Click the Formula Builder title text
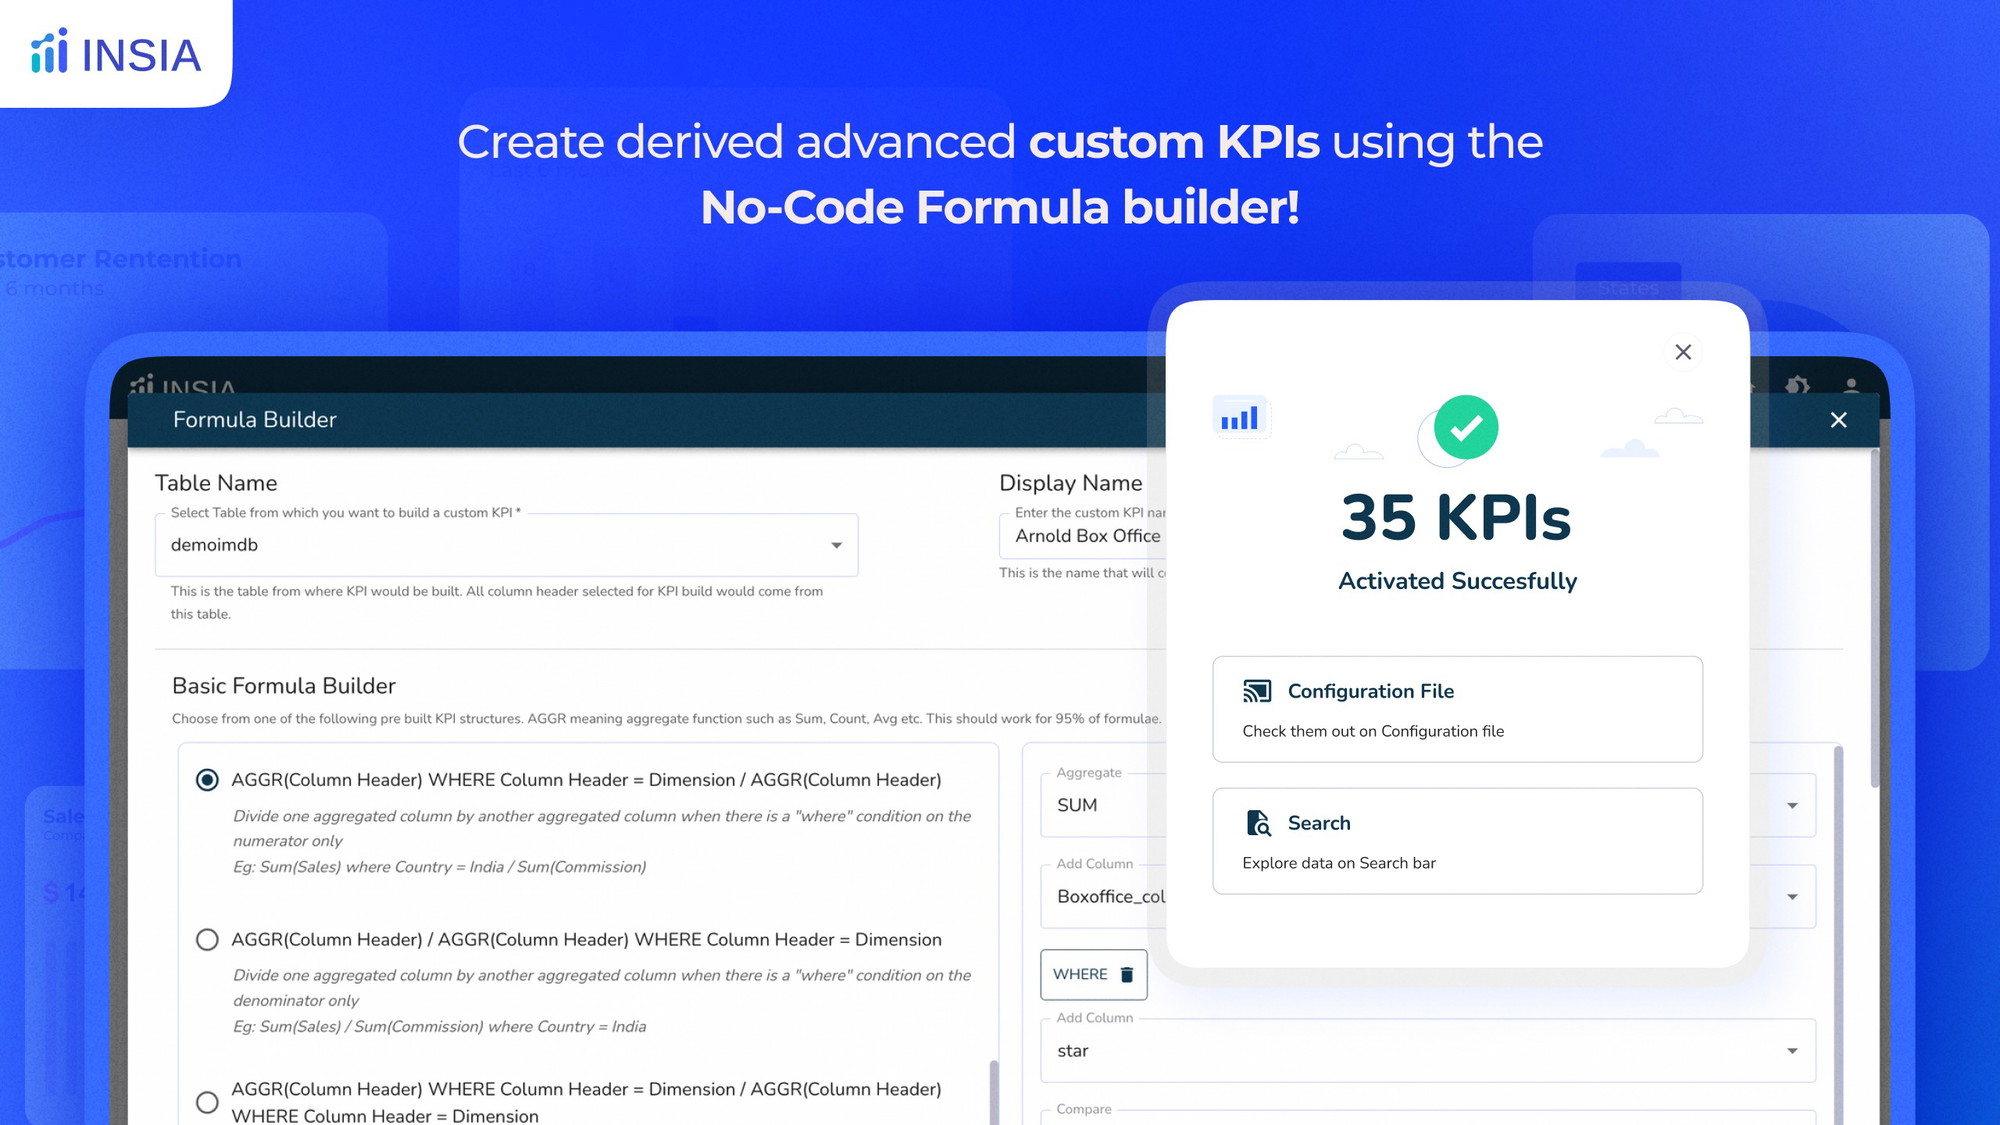This screenshot has width=2000, height=1125. [x=255, y=420]
